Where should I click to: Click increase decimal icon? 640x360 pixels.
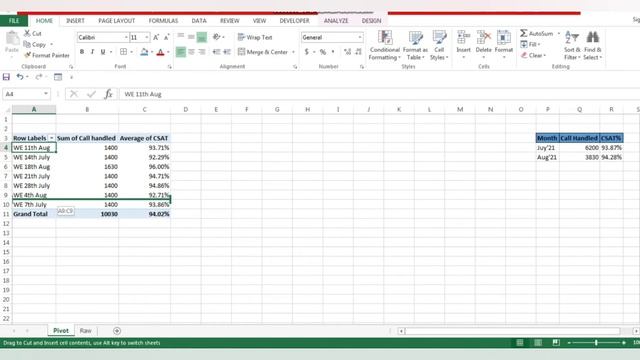[347, 52]
